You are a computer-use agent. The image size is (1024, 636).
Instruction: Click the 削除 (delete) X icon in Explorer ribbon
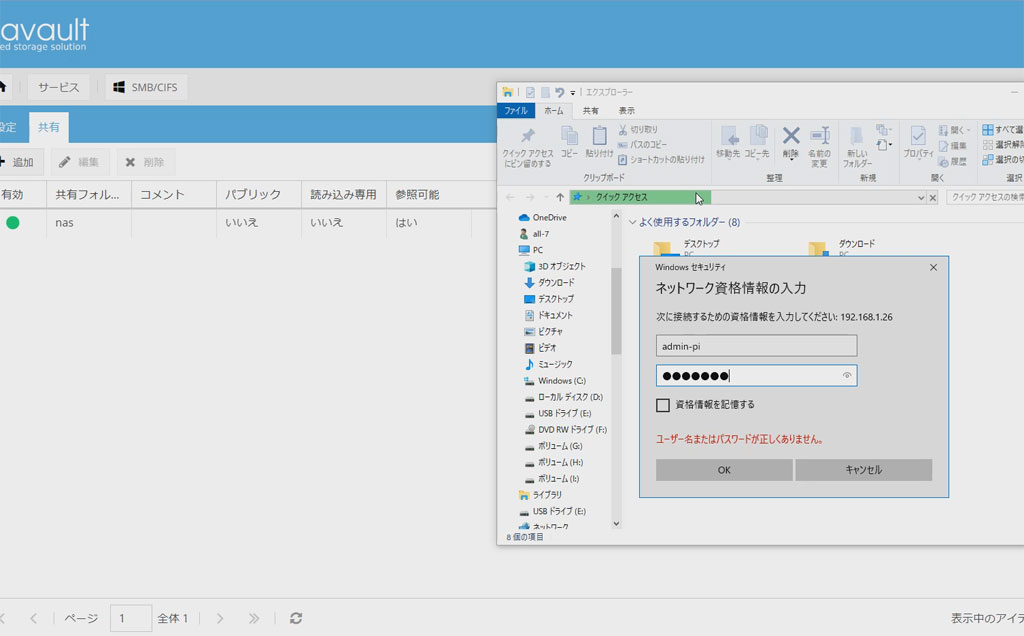click(790, 136)
